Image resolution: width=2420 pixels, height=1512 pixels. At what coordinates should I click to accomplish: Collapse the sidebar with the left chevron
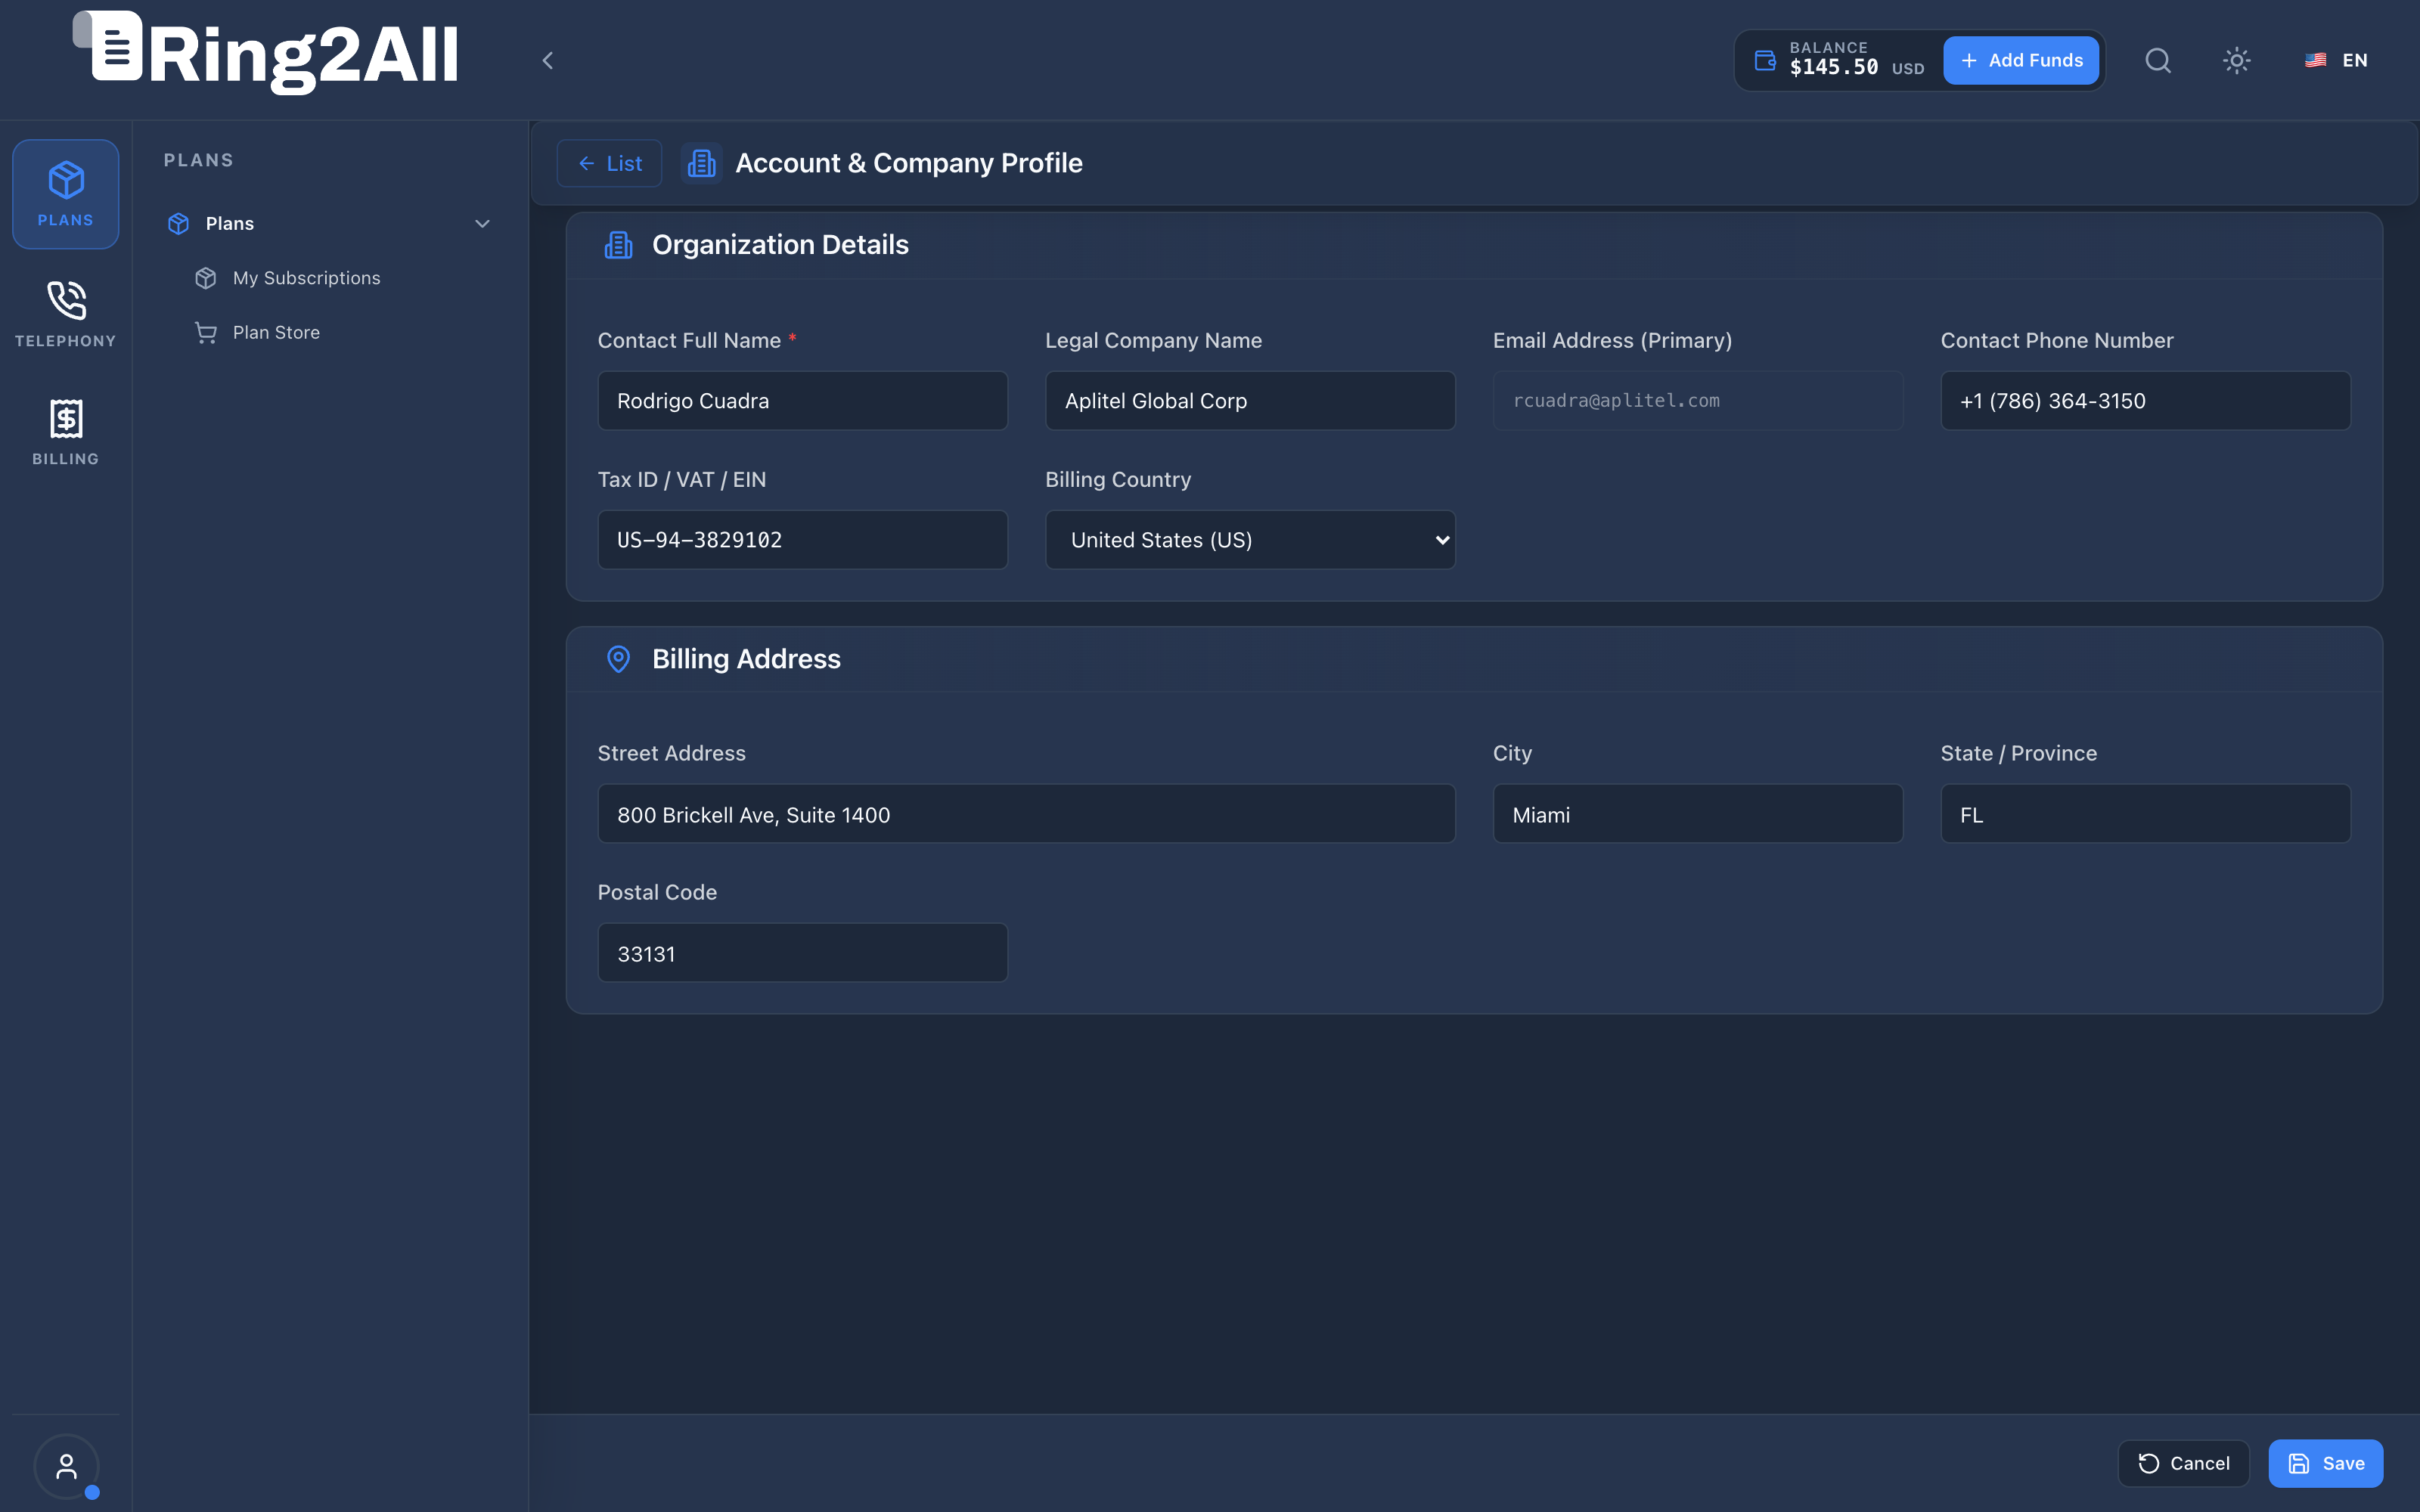(x=548, y=60)
